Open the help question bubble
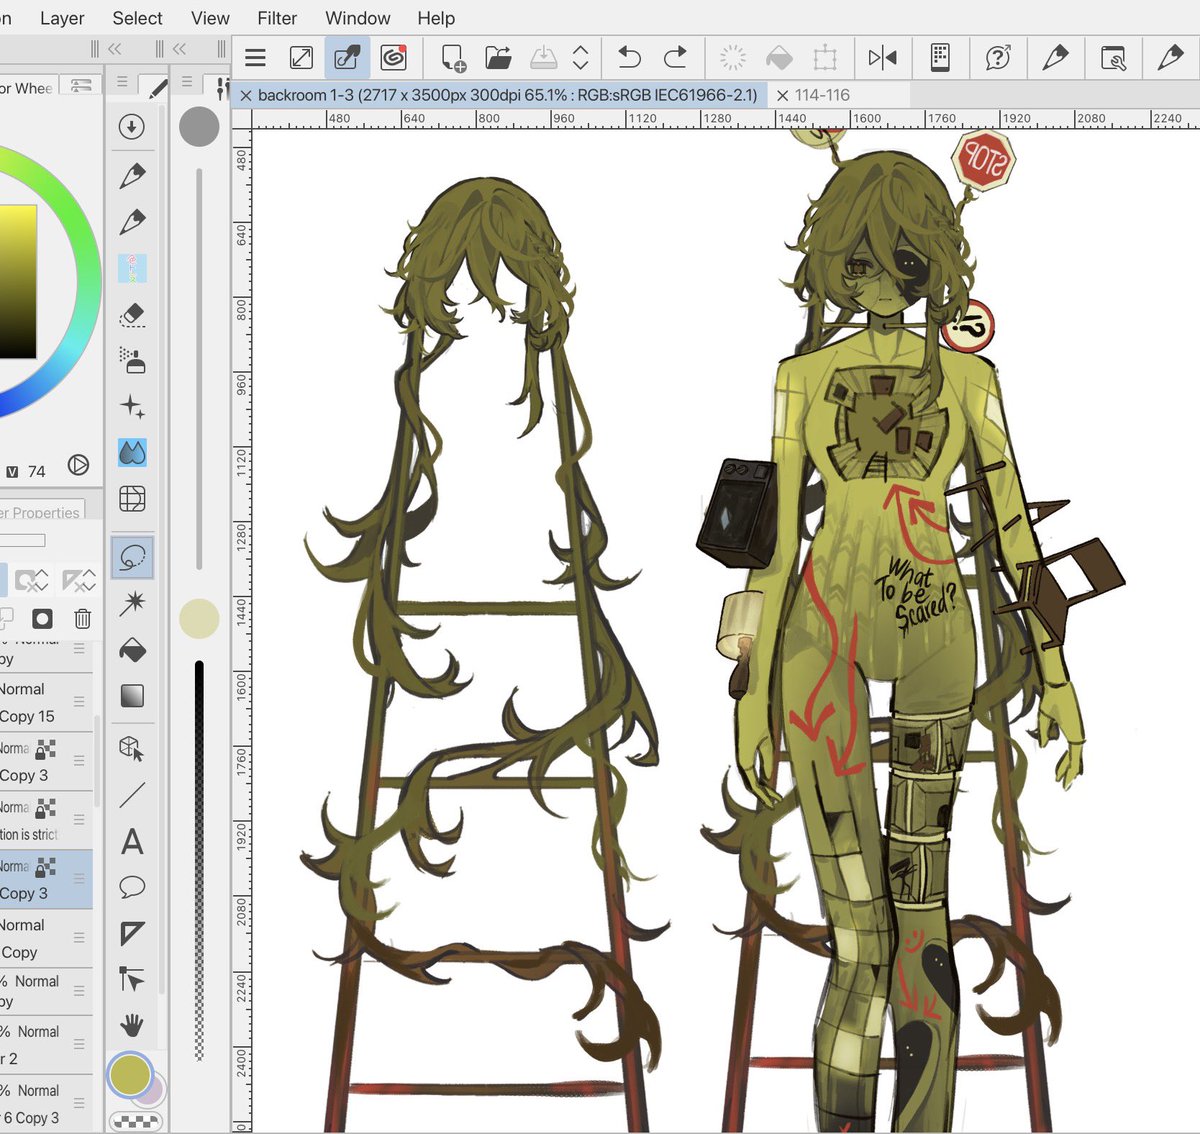 (x=997, y=57)
